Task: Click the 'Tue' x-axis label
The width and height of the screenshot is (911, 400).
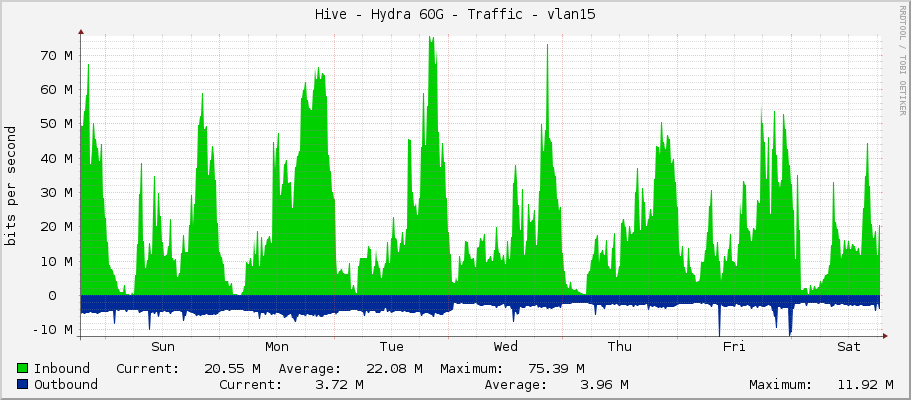Action: click(x=392, y=347)
